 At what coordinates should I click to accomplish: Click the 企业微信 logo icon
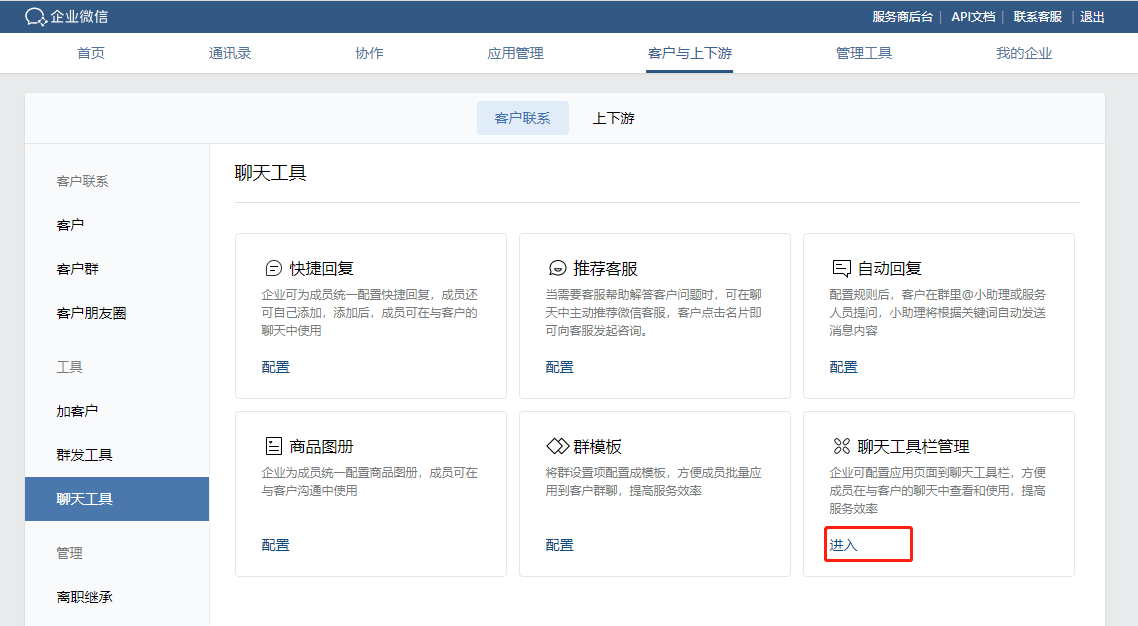36,17
